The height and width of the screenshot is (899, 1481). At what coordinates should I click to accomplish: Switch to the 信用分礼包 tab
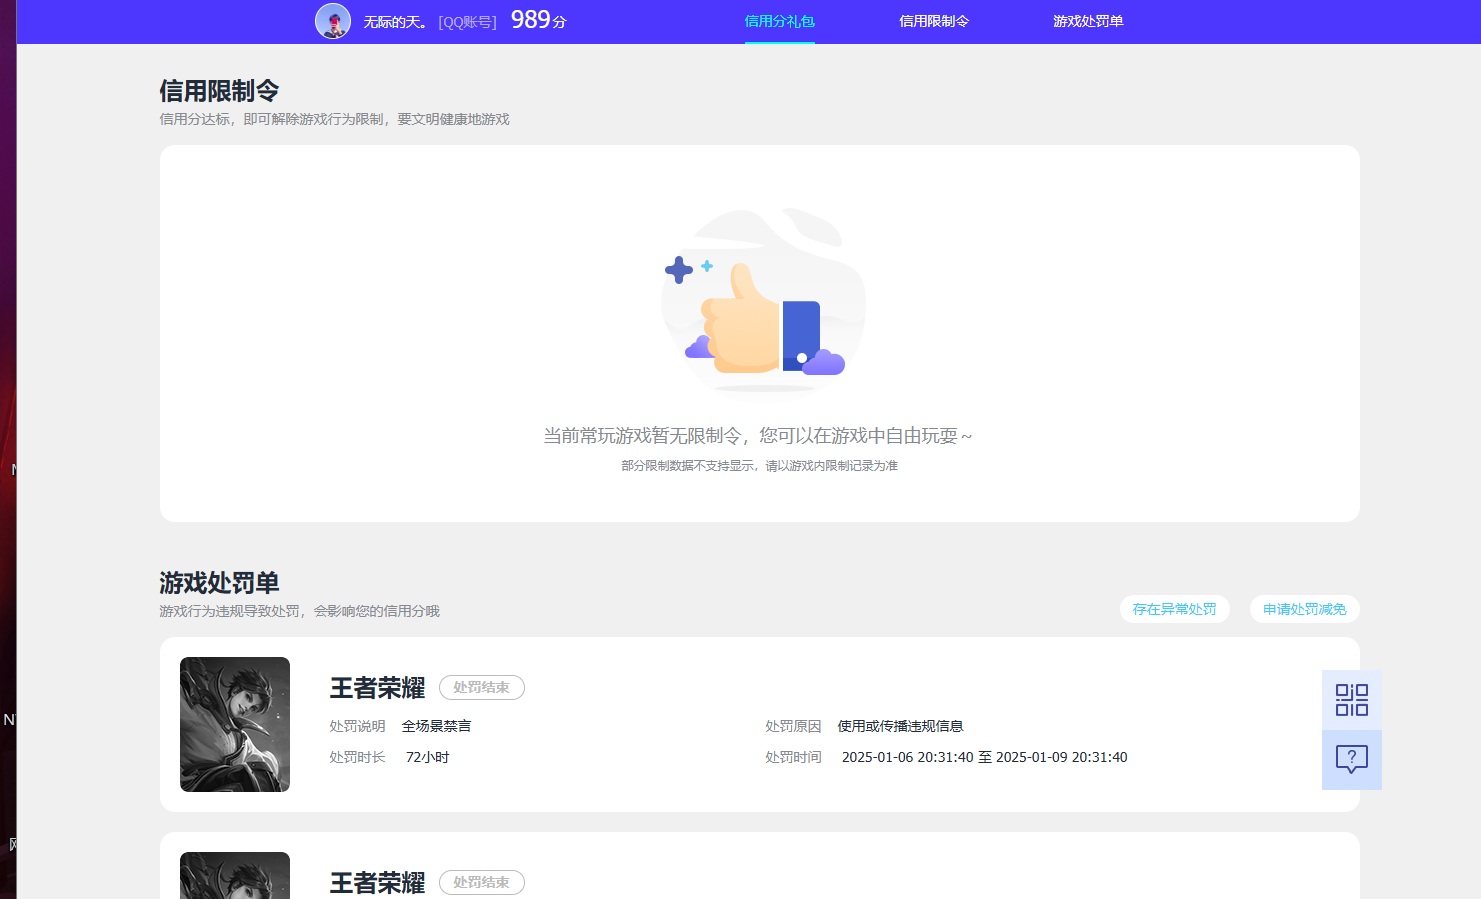click(780, 20)
